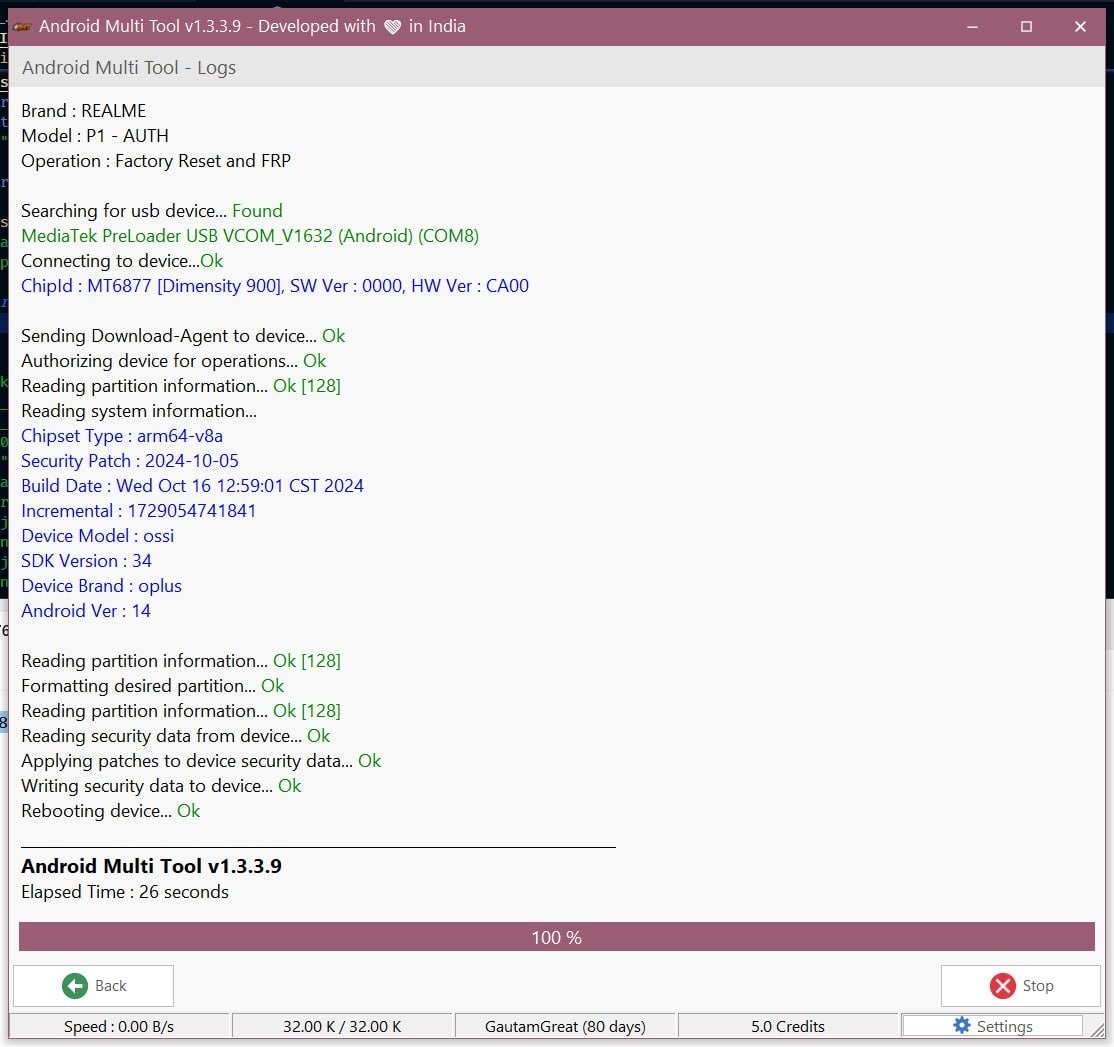The width and height of the screenshot is (1114, 1047).
Task: Click the 32.00 K / 32.00 K transfer panel
Action: pos(342,1026)
